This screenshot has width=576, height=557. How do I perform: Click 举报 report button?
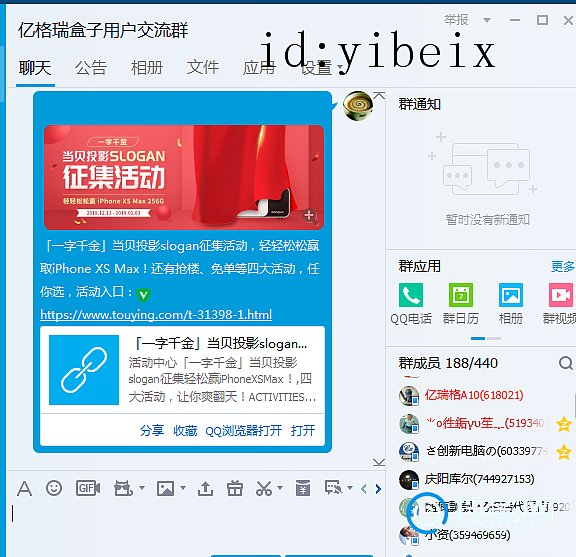coord(456,20)
